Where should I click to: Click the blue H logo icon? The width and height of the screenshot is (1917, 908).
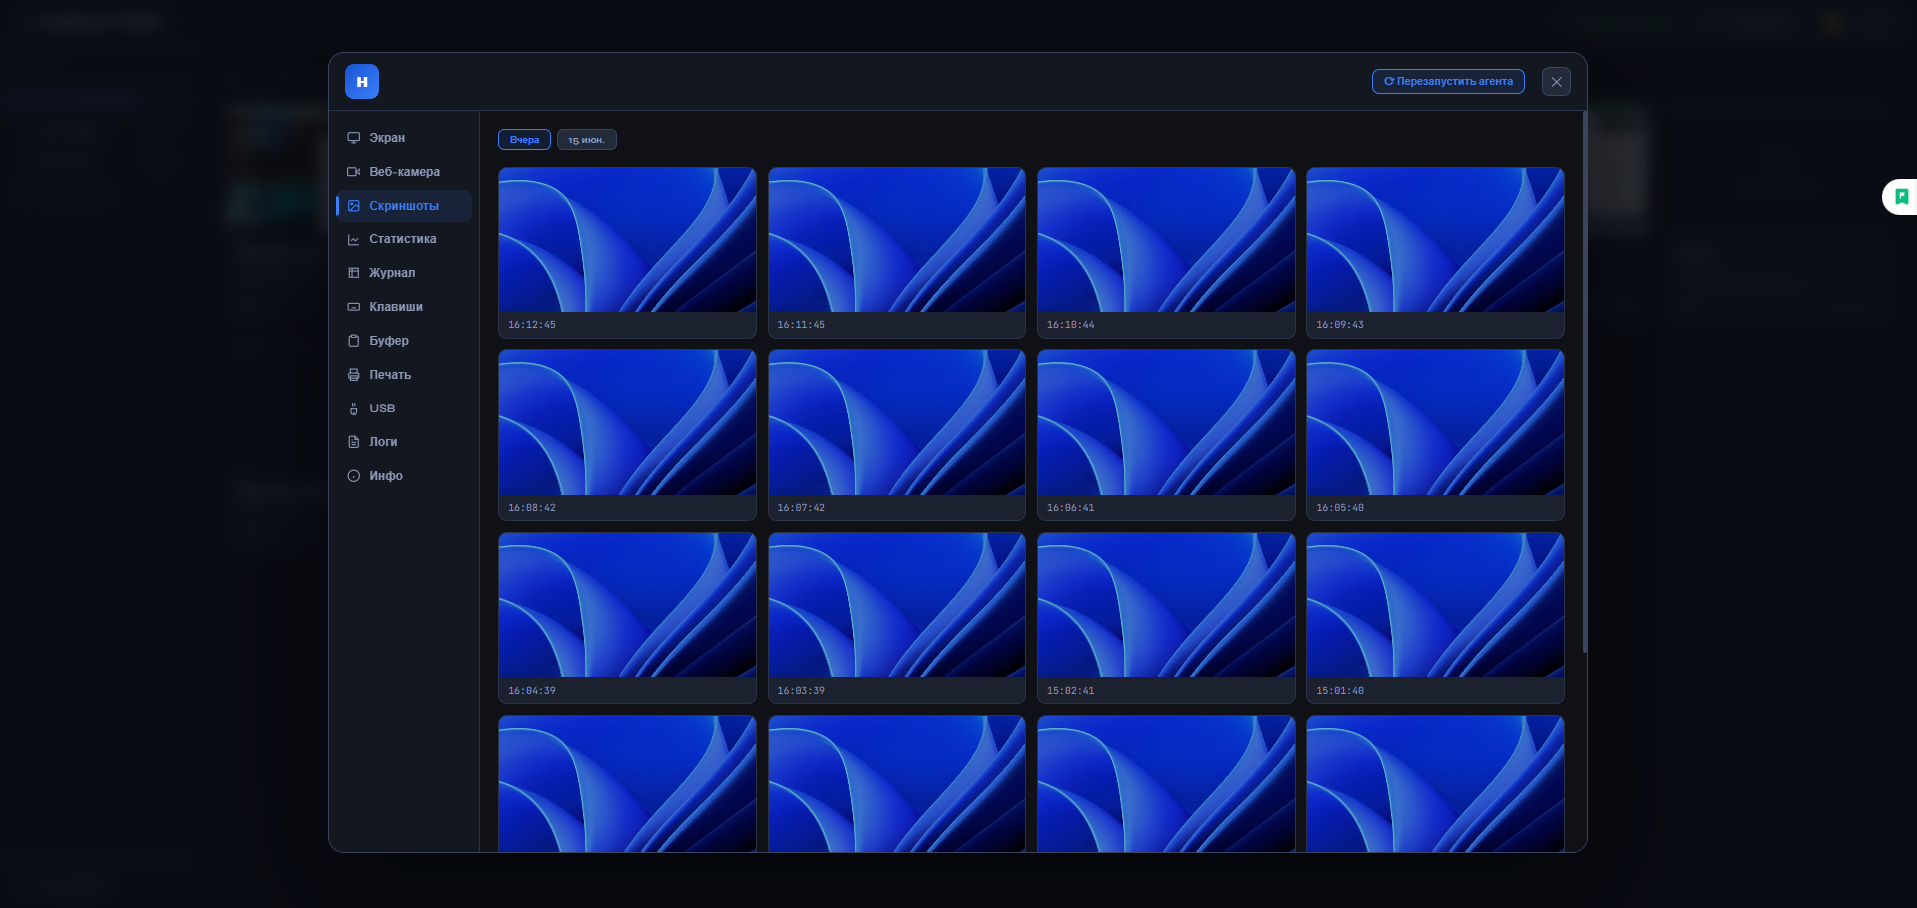pyautogui.click(x=362, y=82)
